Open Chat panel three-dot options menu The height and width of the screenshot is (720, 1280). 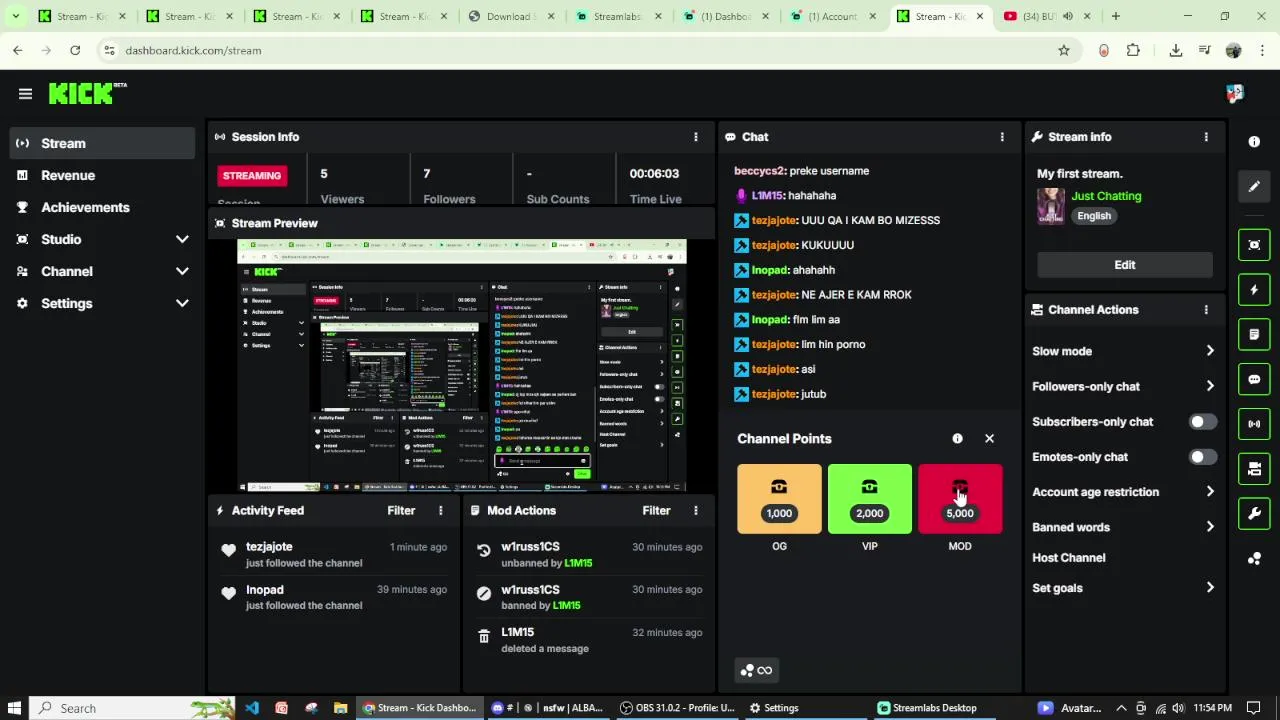pos(1002,137)
